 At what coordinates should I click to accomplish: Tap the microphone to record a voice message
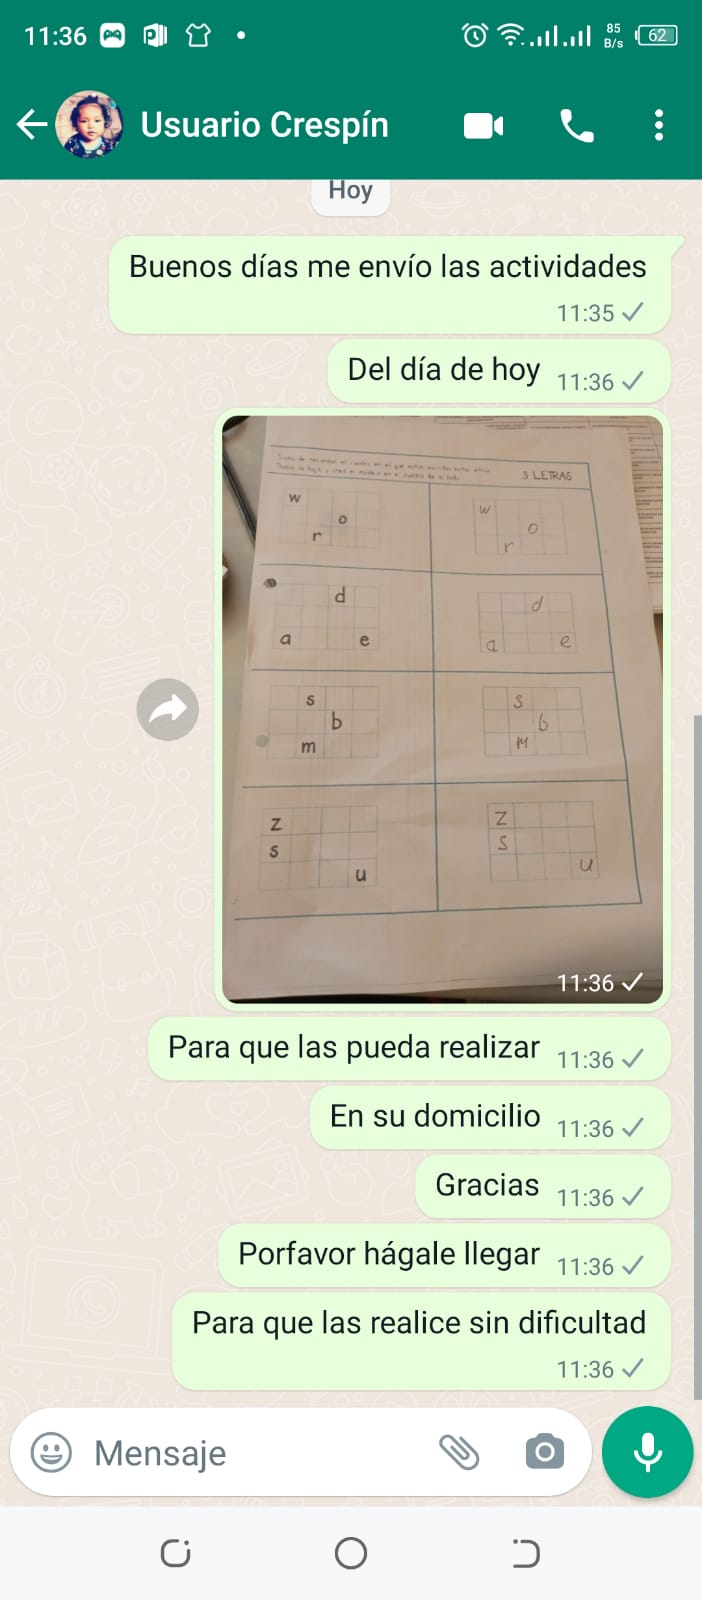pos(647,1452)
